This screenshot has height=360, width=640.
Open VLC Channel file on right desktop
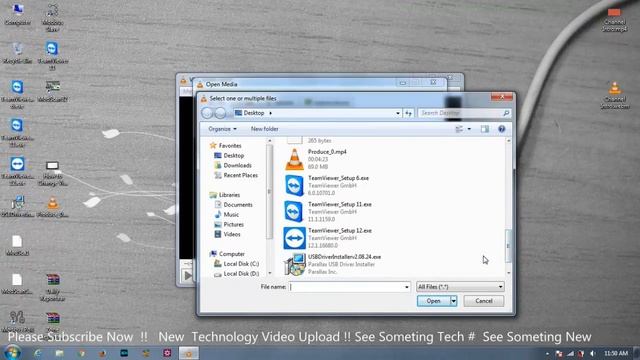point(615,96)
